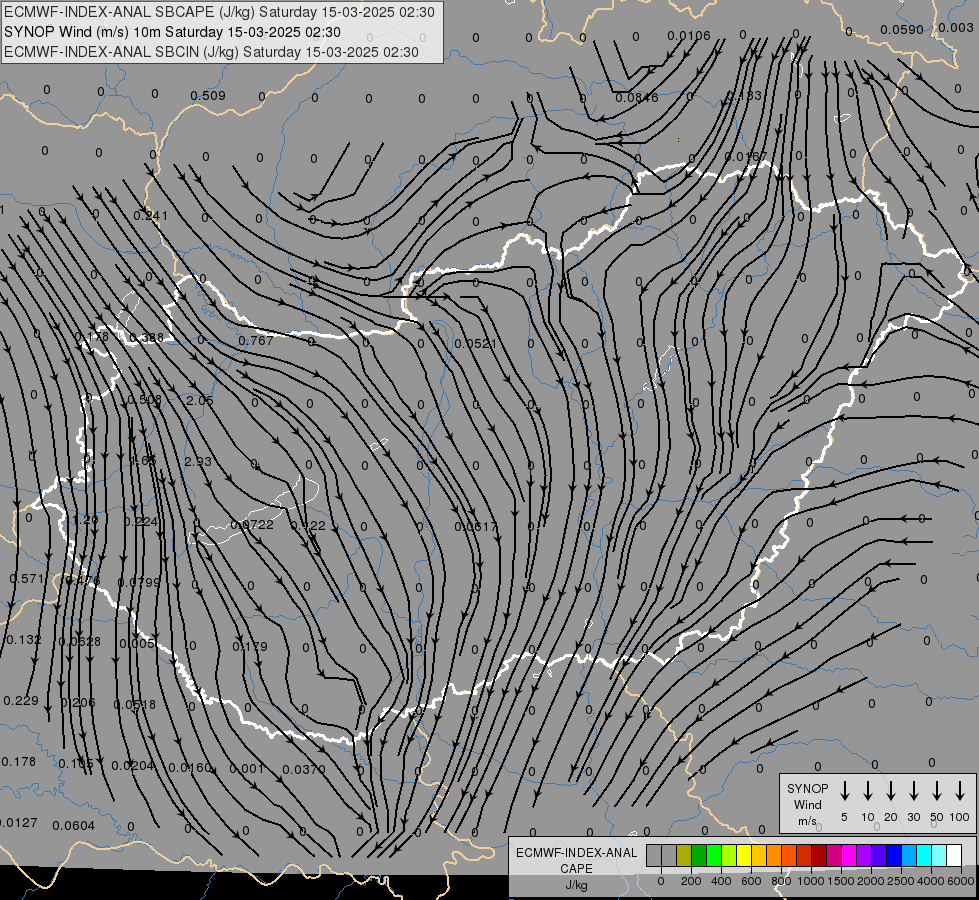Click the 0.0590 CAPE value on map
This screenshot has width=979, height=900.
[x=902, y=29]
